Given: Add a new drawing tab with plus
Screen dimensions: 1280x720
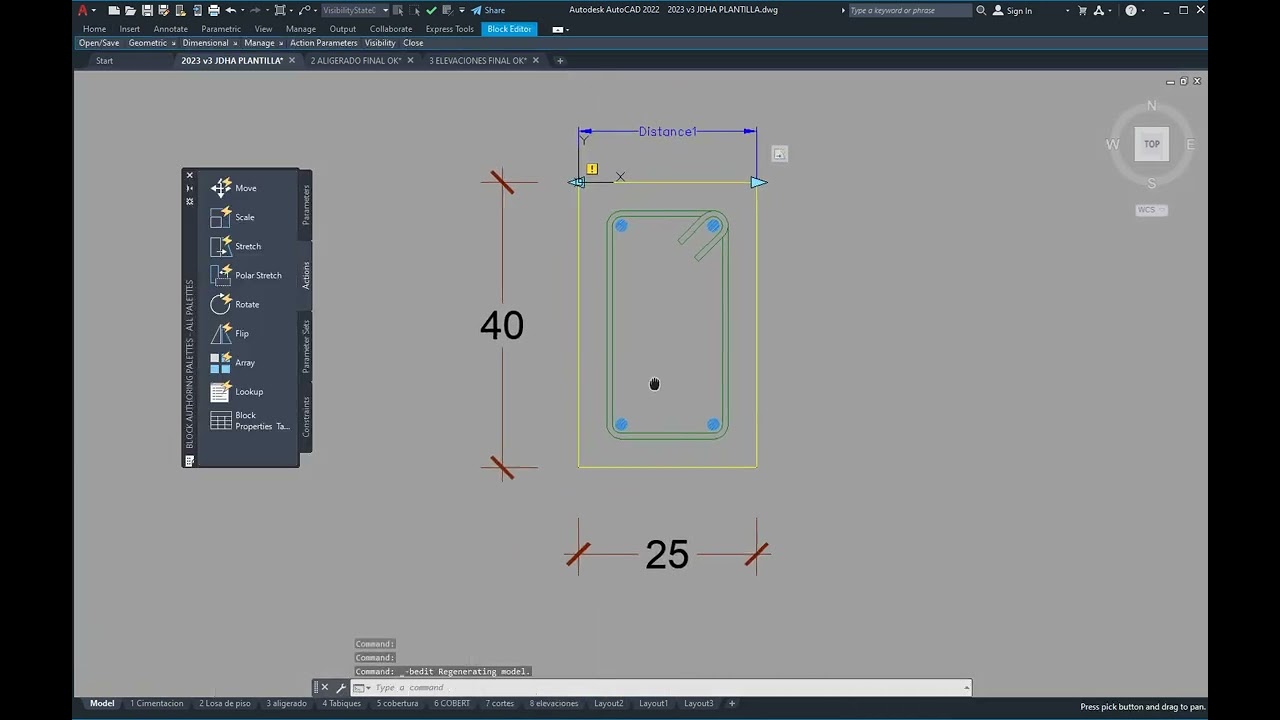Looking at the screenshot, I should [560, 60].
